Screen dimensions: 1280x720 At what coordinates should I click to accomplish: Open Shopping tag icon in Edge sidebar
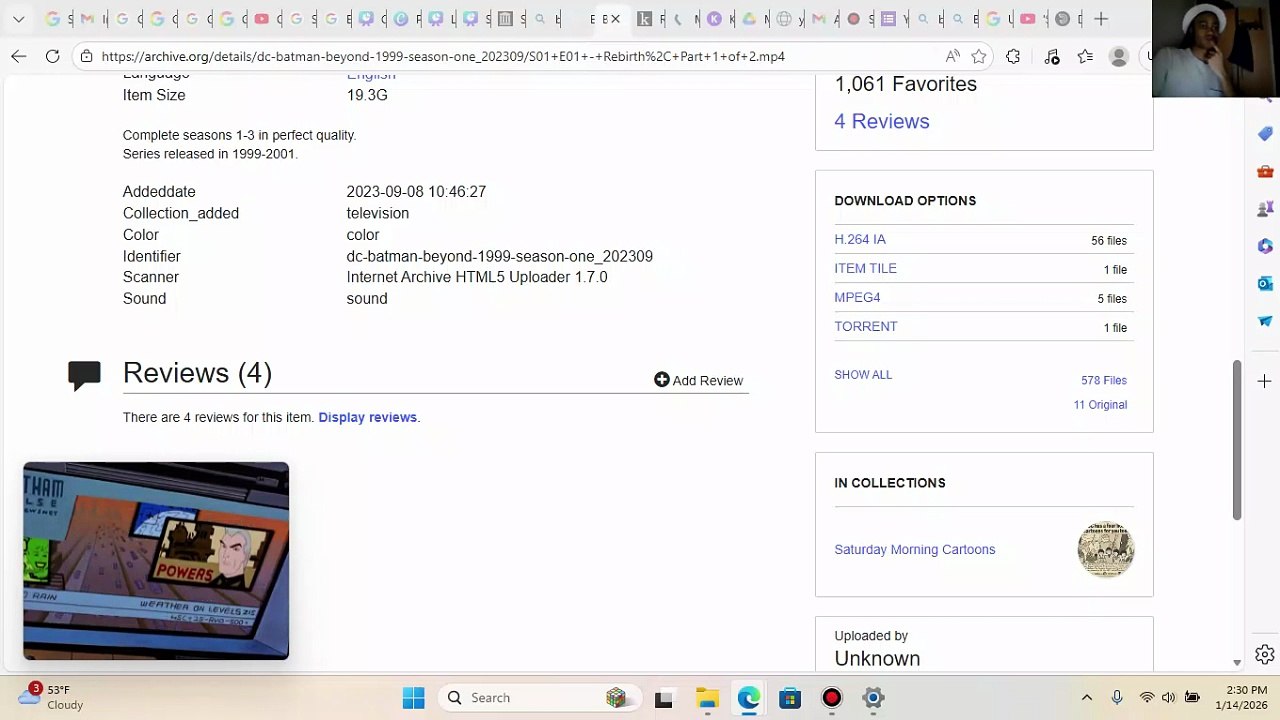click(1265, 134)
